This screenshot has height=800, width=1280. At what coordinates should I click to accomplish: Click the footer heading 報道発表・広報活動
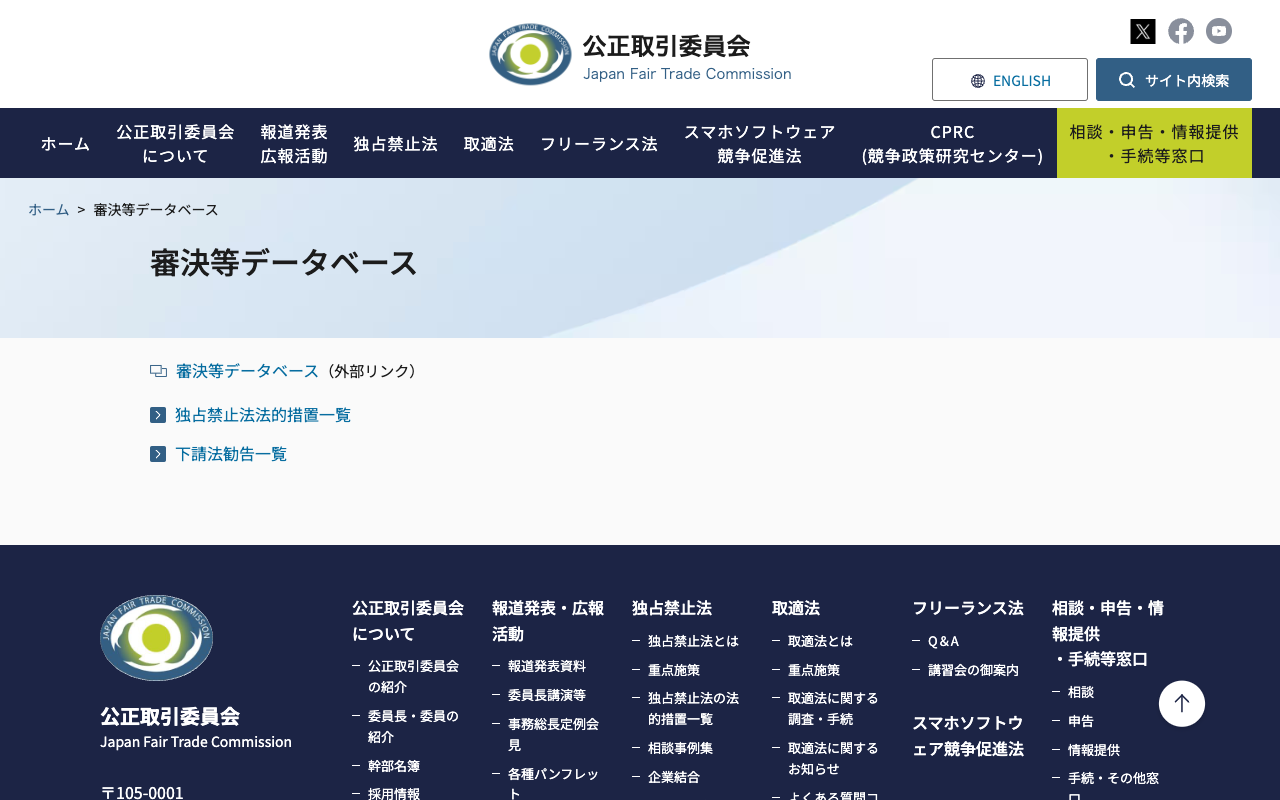[548, 620]
